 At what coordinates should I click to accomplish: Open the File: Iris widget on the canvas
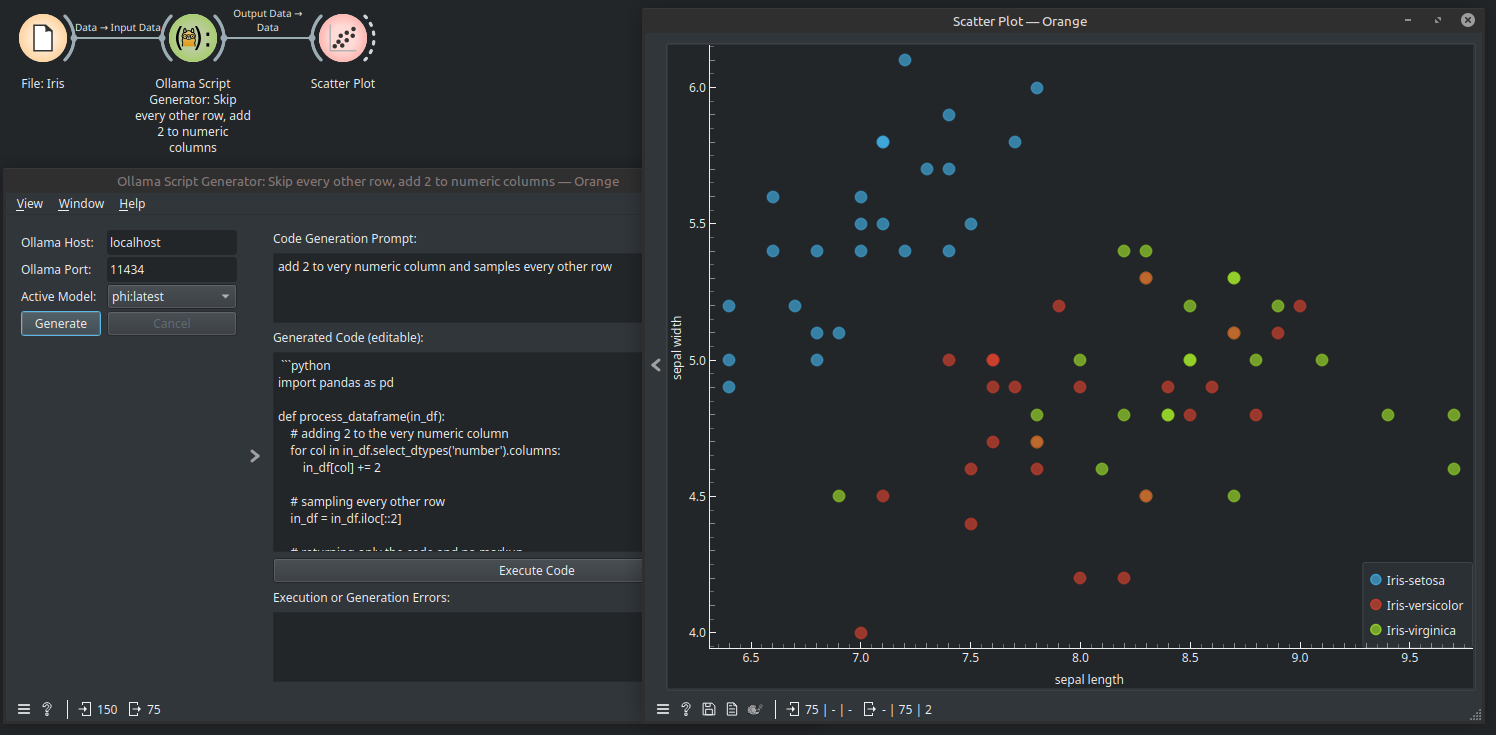pyautogui.click(x=42, y=37)
